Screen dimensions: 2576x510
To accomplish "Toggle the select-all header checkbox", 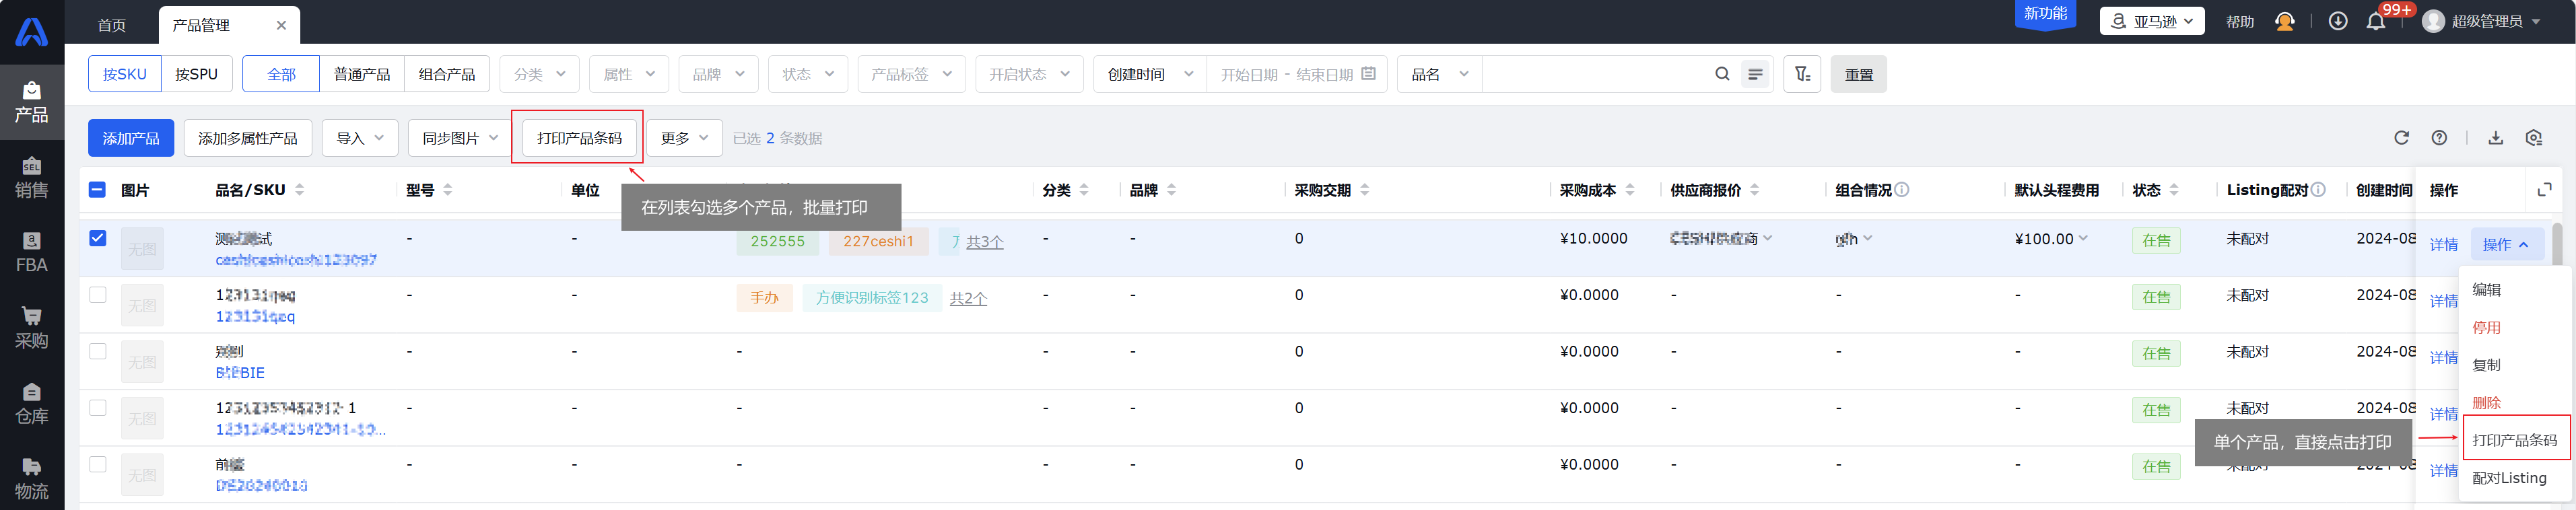I will tap(97, 189).
